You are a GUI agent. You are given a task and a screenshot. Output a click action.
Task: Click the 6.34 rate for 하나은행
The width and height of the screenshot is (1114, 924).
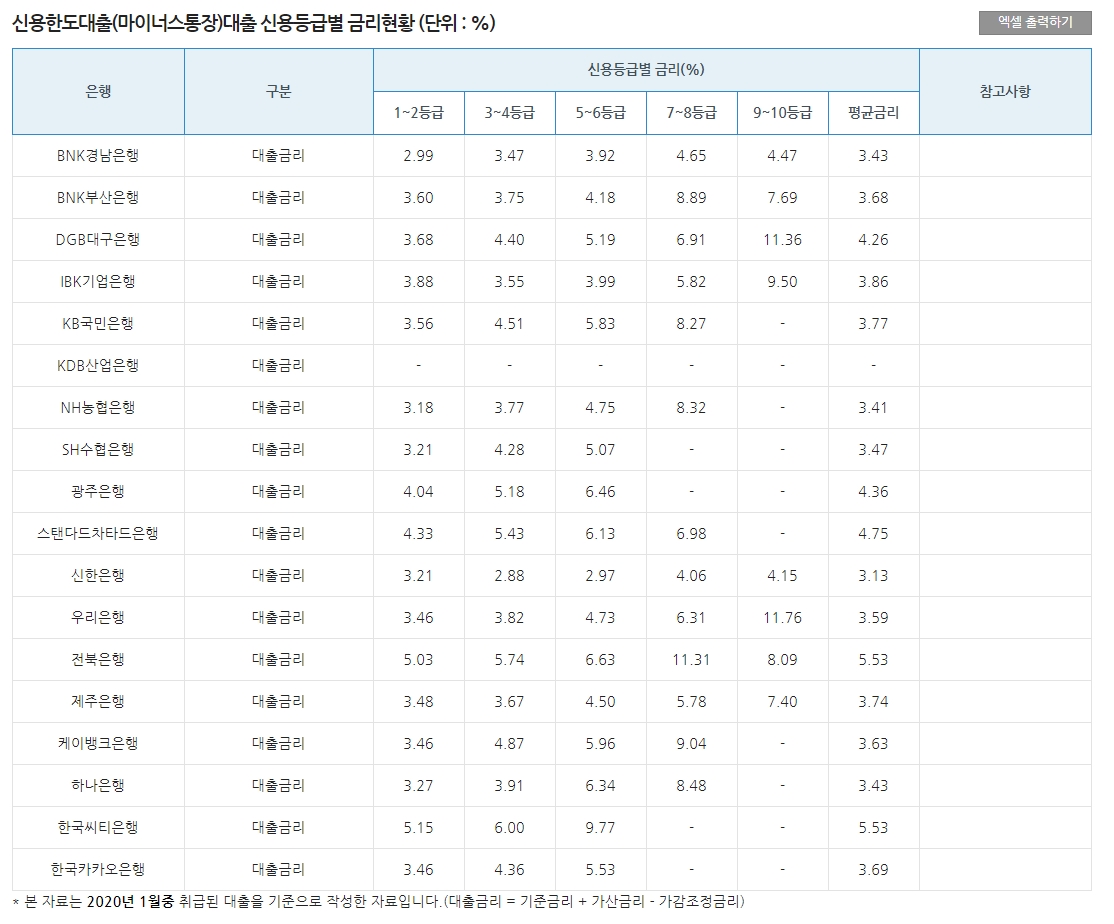coord(600,784)
